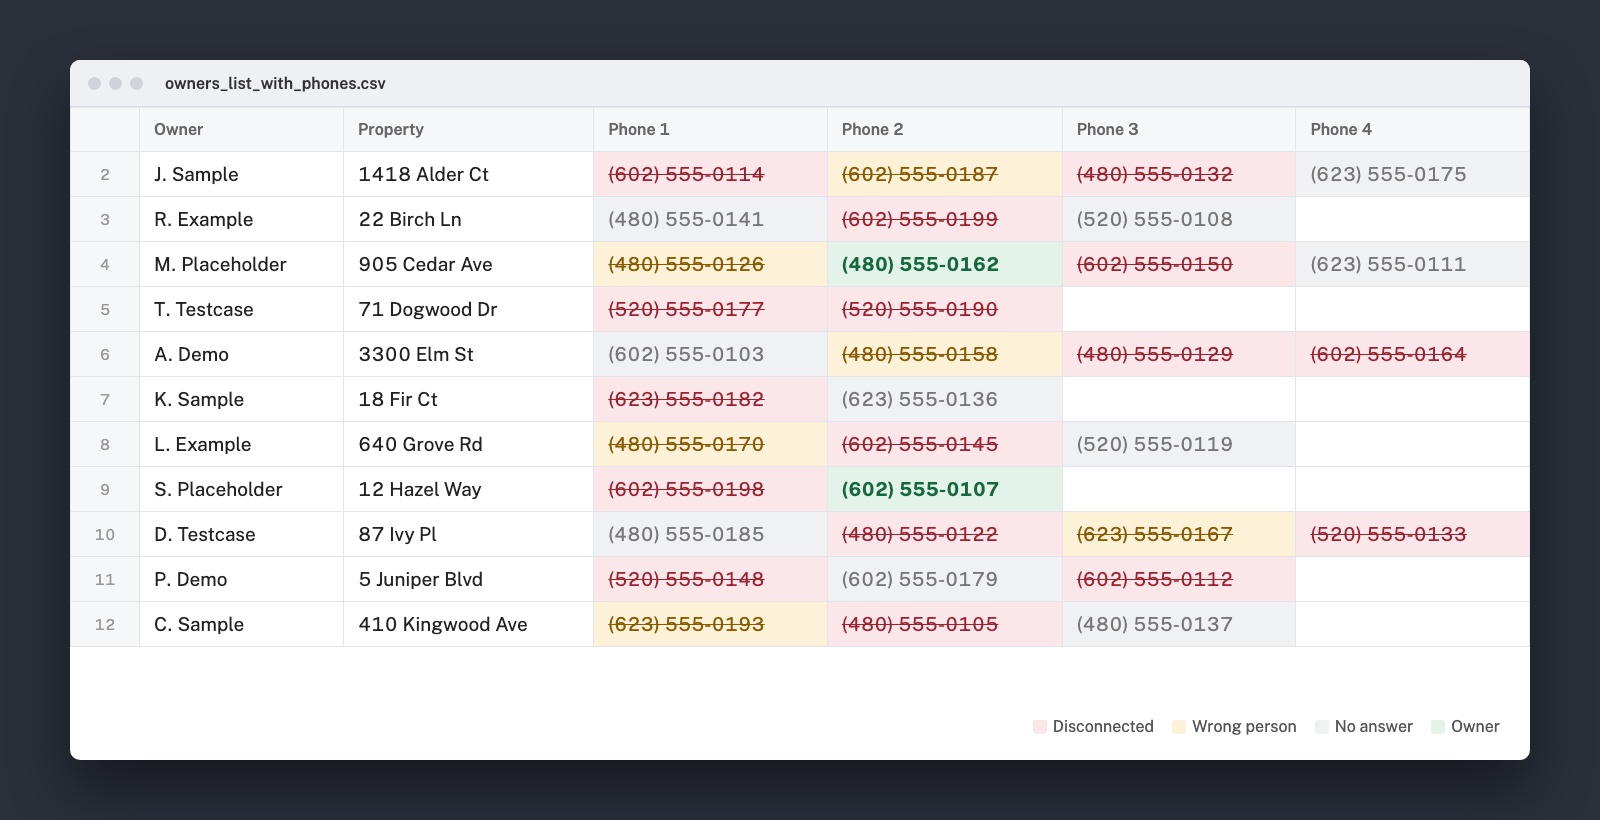Image resolution: width=1600 pixels, height=820 pixels.
Task: Select the Phone 4 column header
Action: pos(1412,129)
